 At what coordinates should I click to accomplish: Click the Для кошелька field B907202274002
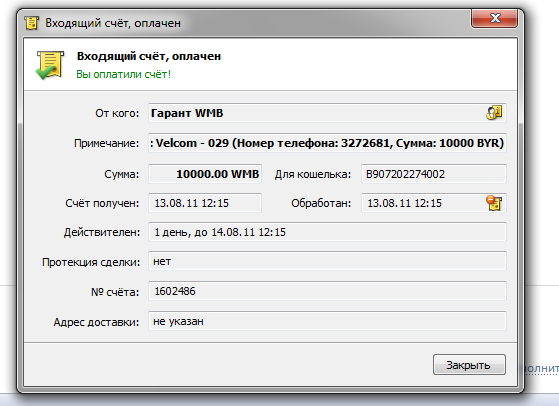pyautogui.click(x=434, y=174)
